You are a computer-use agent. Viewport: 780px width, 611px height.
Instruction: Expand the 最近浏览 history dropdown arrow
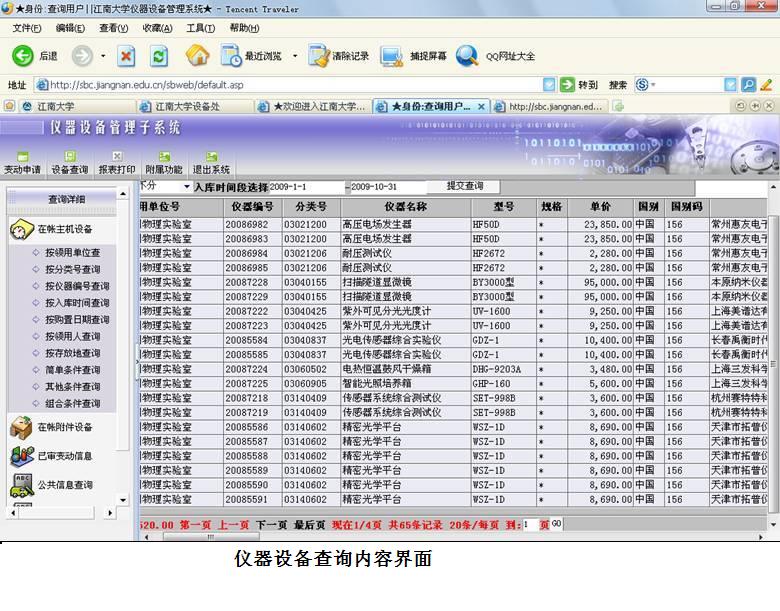[294, 56]
